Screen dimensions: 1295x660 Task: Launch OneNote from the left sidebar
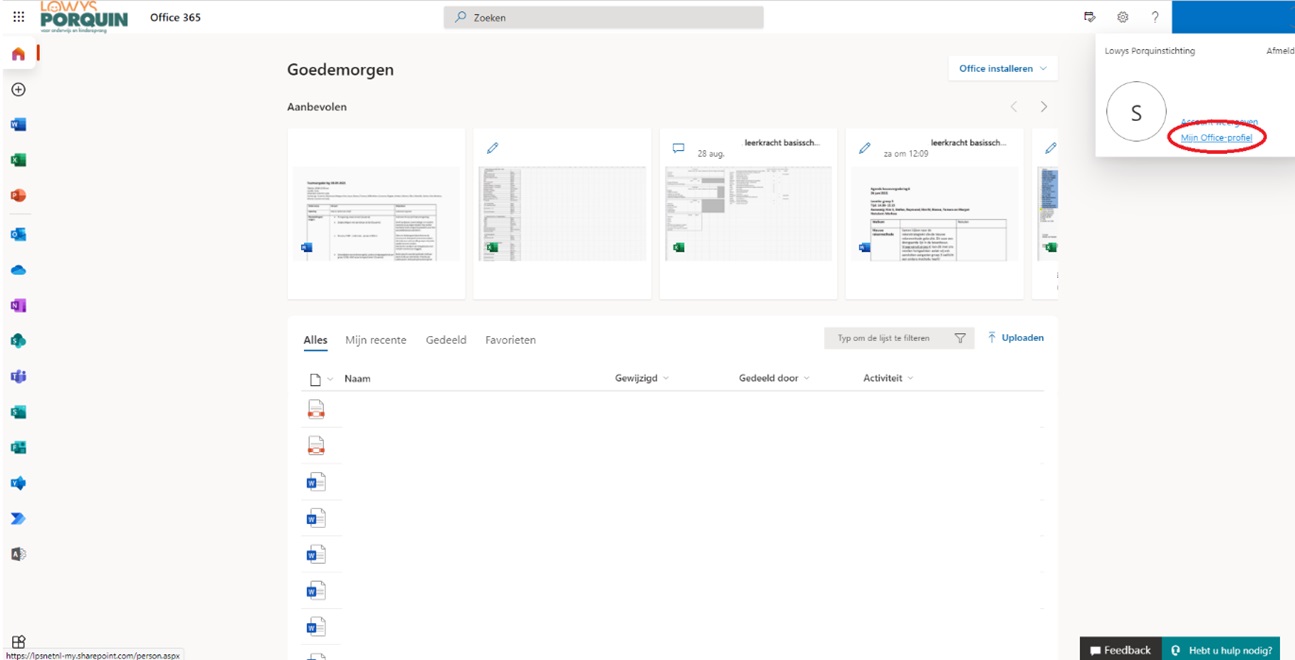(x=18, y=306)
